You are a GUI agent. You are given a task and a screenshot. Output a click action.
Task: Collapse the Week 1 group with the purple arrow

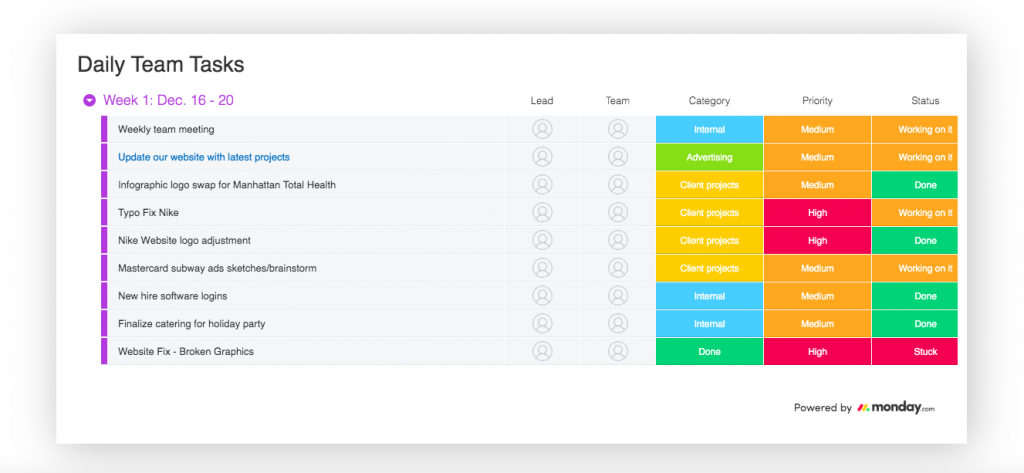click(x=89, y=101)
